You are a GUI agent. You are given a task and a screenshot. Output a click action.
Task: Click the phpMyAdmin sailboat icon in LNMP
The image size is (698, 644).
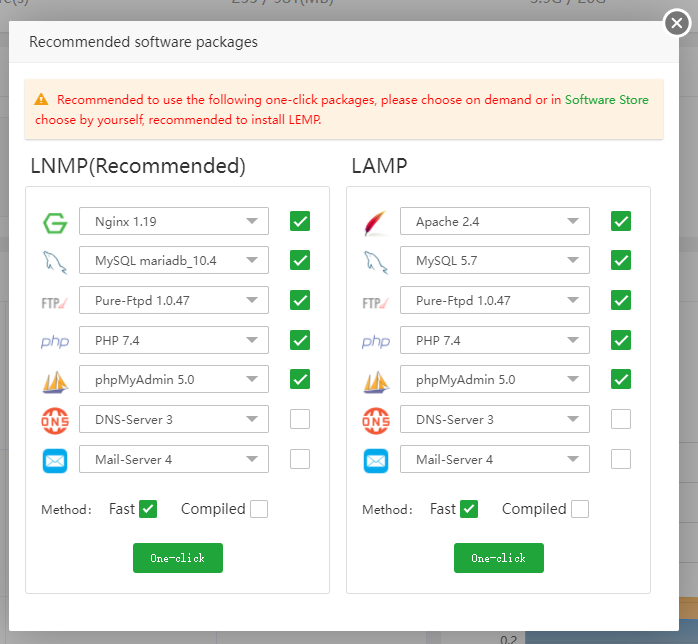pos(55,381)
